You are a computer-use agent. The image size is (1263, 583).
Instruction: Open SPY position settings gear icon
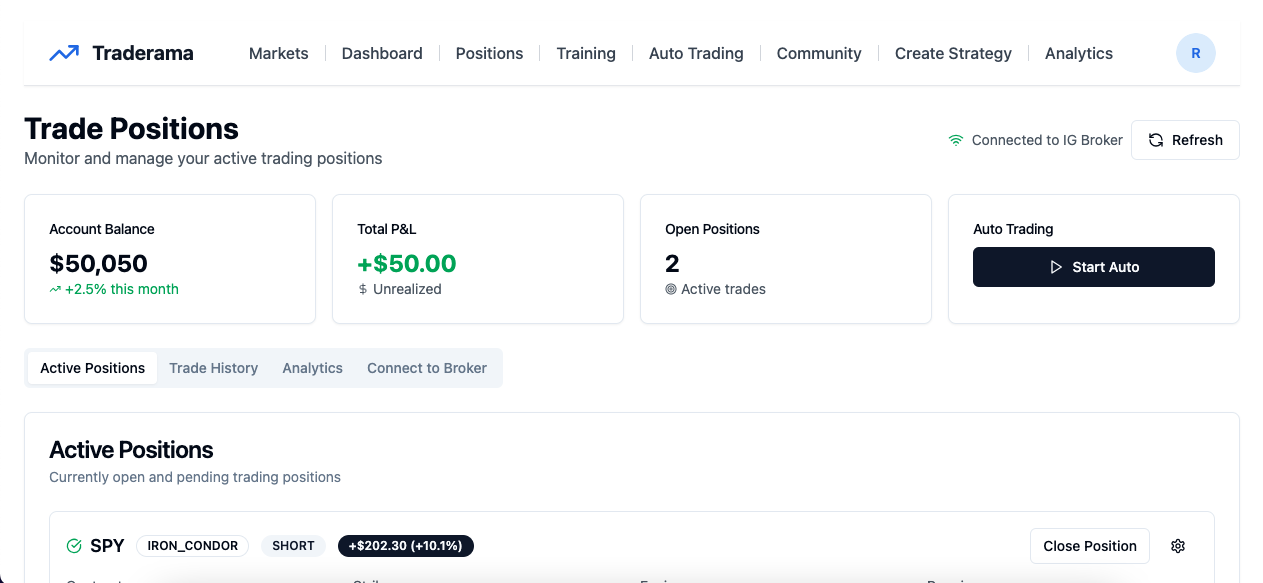coord(1178,546)
